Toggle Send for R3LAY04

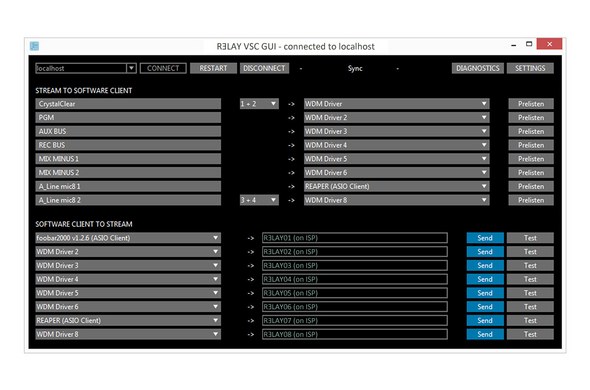(485, 279)
